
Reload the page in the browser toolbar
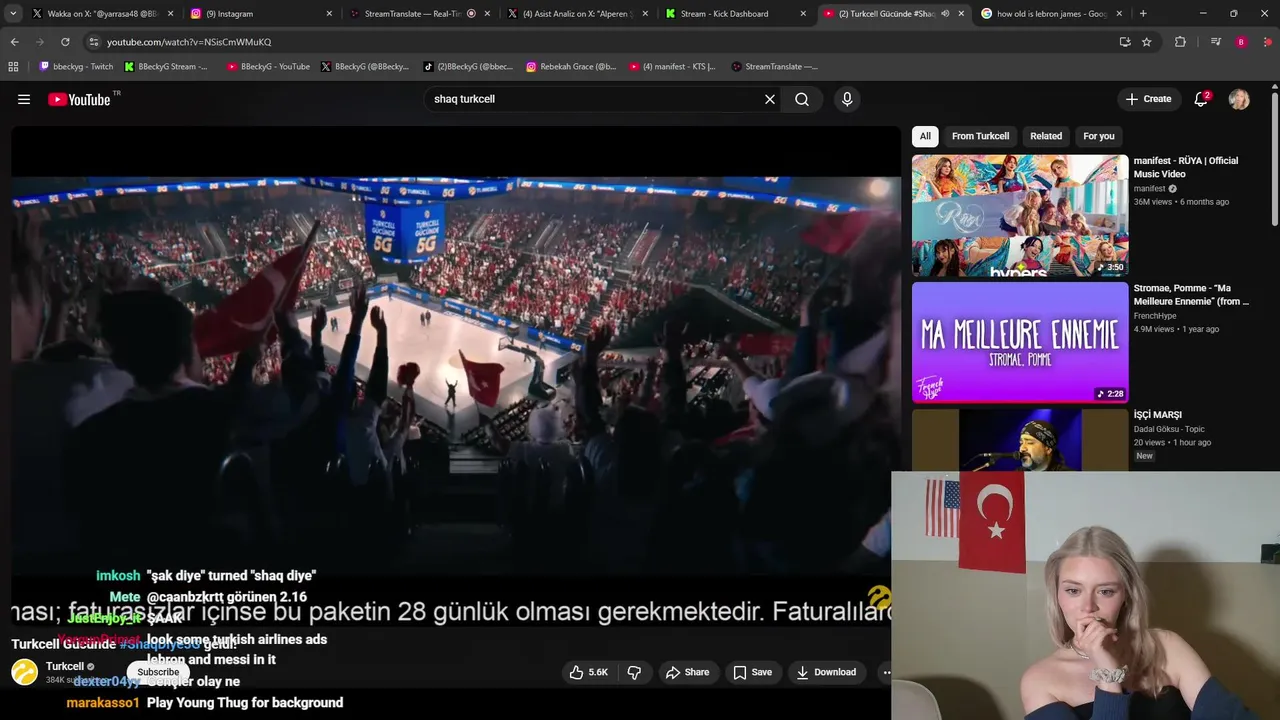(x=65, y=42)
